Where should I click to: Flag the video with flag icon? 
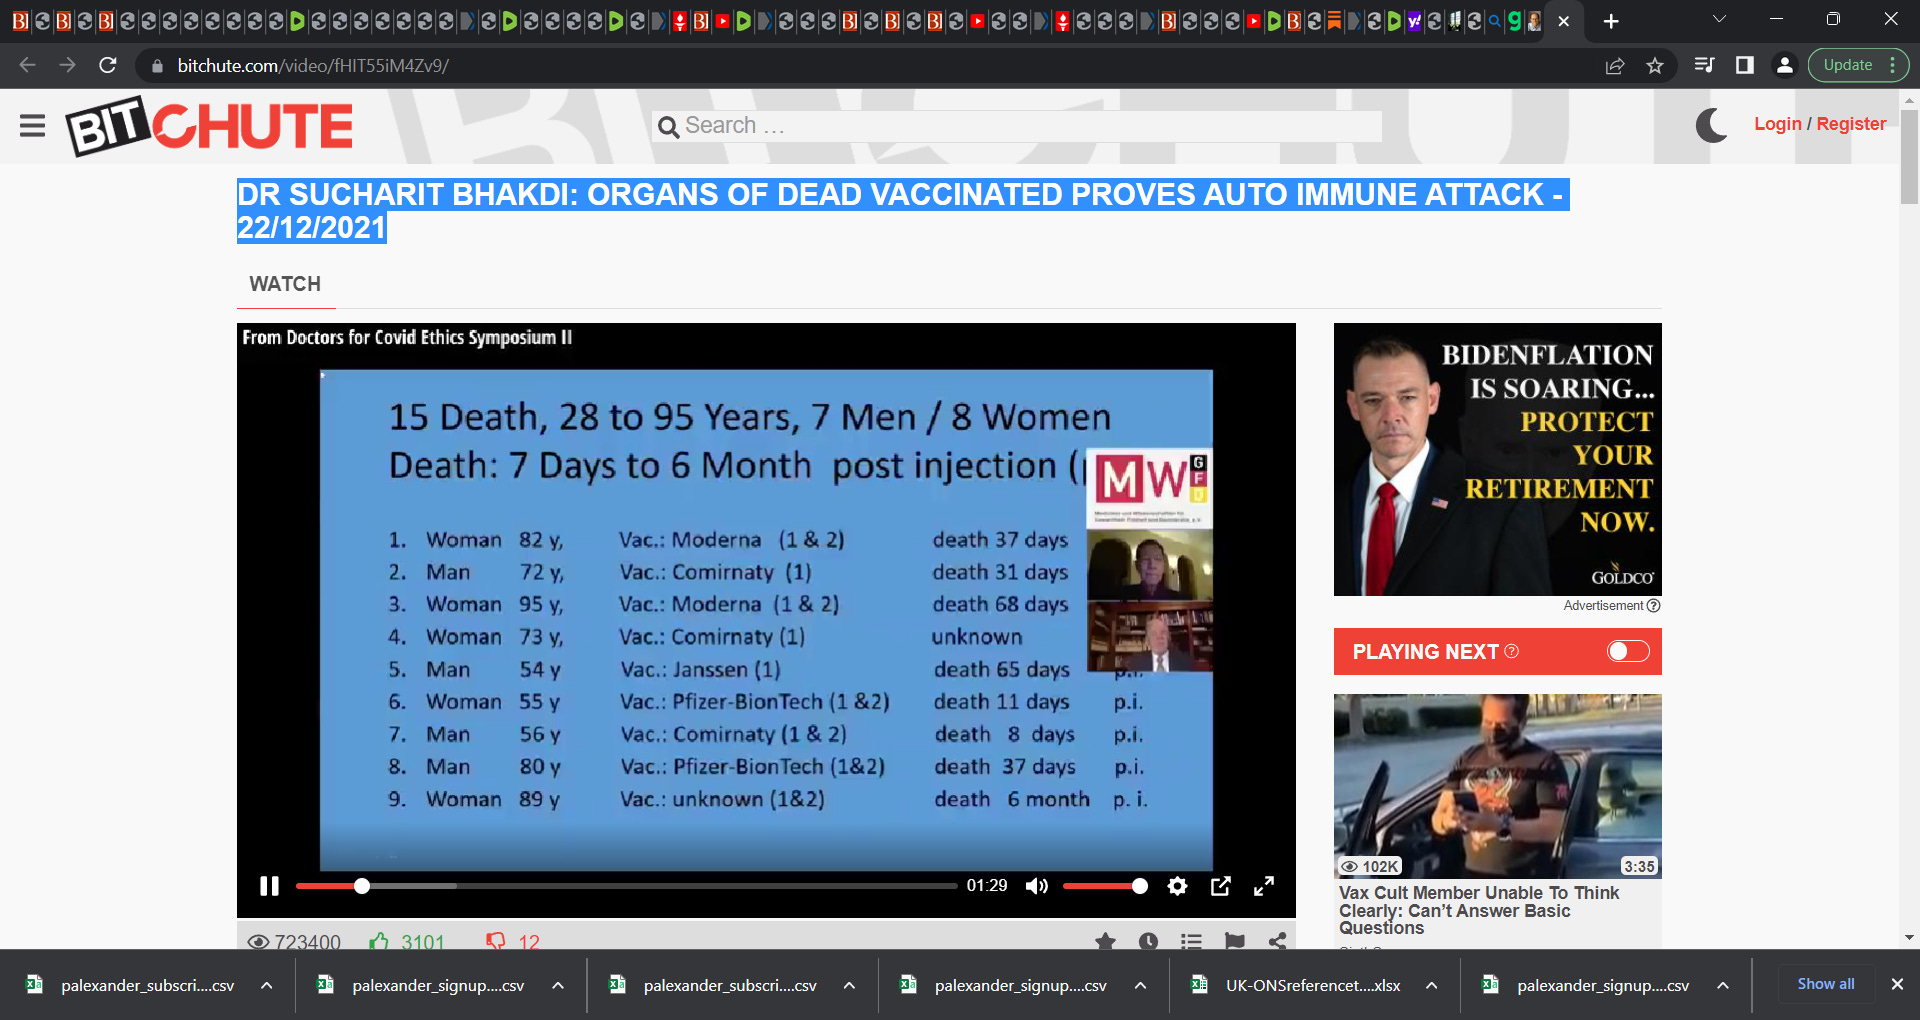point(1234,941)
